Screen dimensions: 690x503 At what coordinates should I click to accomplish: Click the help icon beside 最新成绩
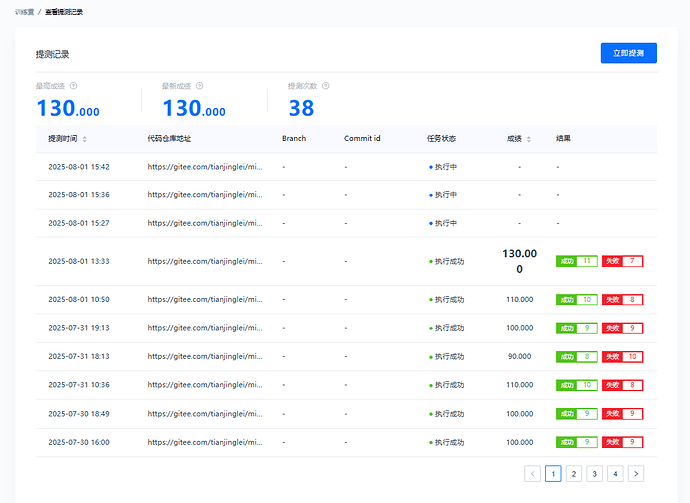tap(199, 86)
